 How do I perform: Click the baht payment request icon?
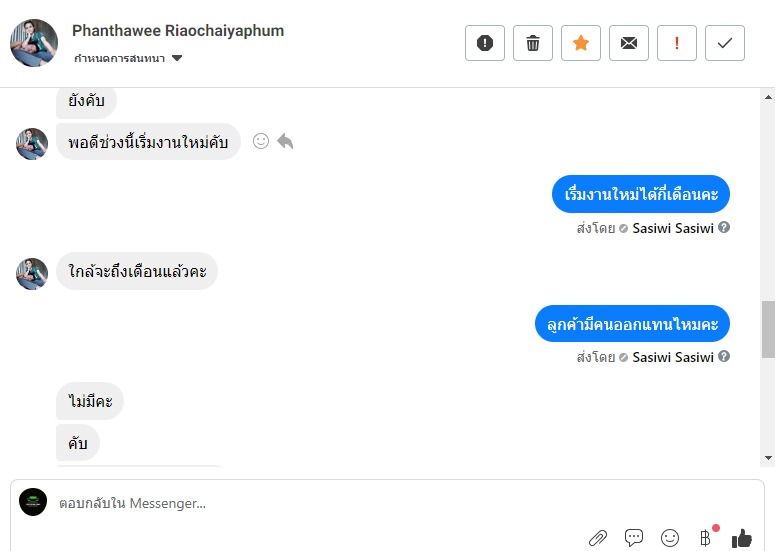click(706, 538)
